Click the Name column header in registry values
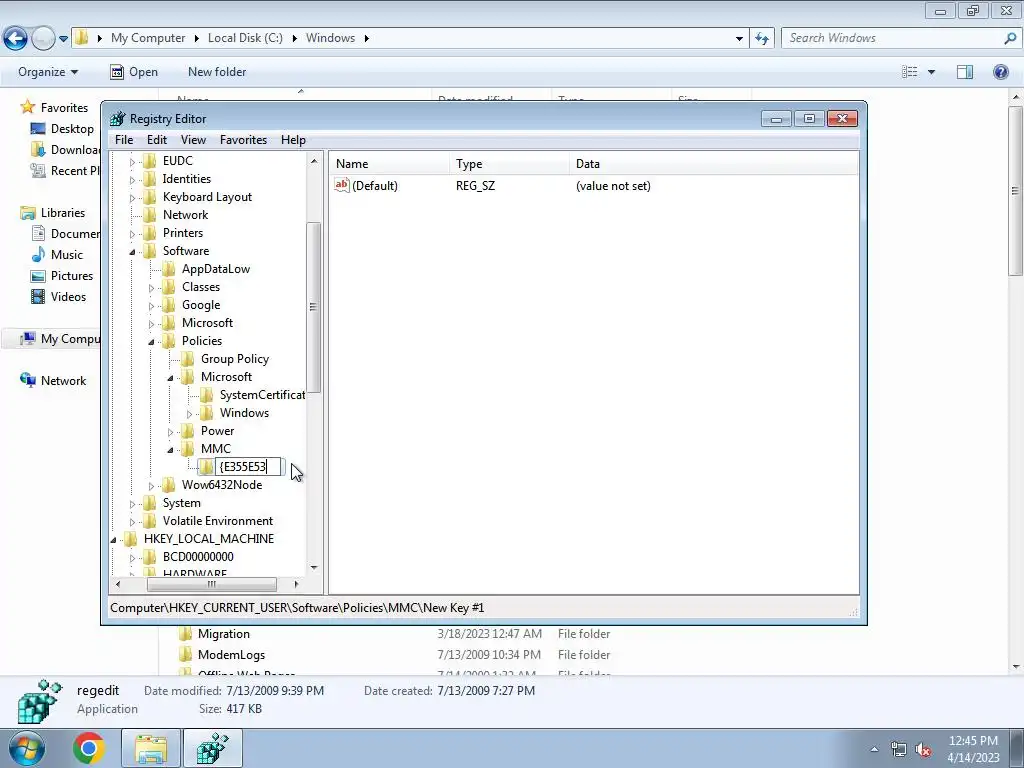Image resolution: width=1024 pixels, height=768 pixels. point(389,164)
